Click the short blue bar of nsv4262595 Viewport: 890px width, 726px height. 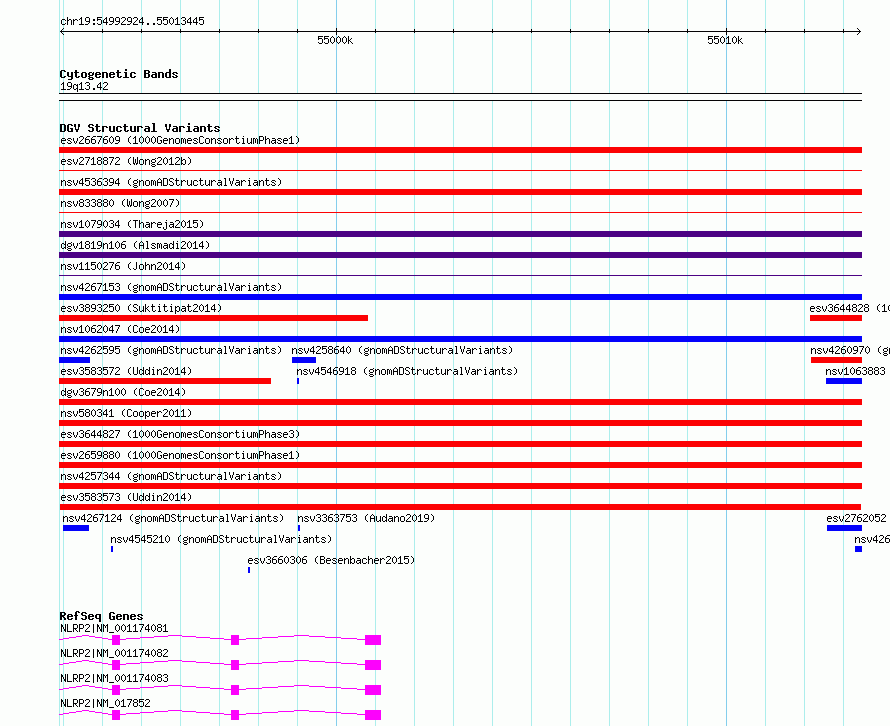(x=74, y=360)
